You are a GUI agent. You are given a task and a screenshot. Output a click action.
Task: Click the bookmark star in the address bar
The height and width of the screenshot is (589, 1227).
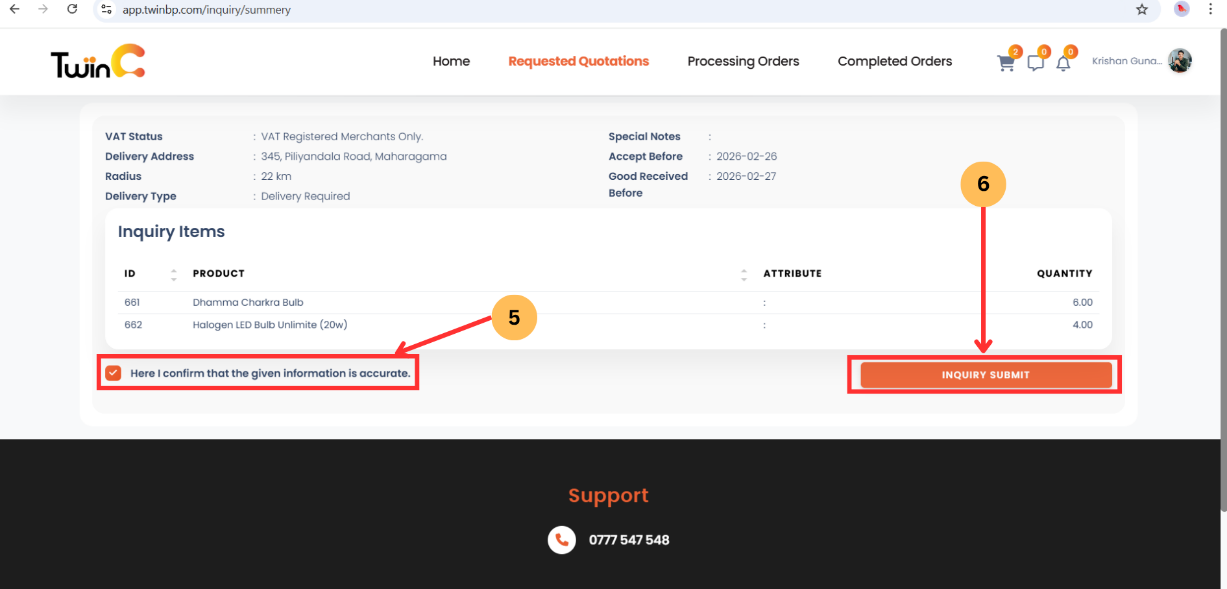pos(1141,9)
